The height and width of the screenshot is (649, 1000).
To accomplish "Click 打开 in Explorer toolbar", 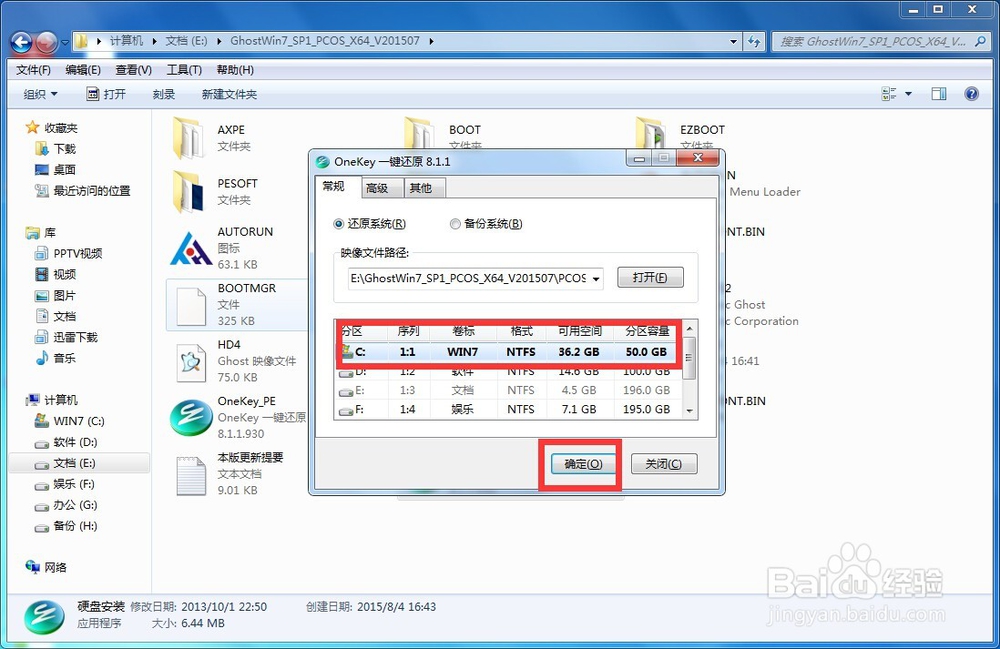I will pyautogui.click(x=106, y=94).
